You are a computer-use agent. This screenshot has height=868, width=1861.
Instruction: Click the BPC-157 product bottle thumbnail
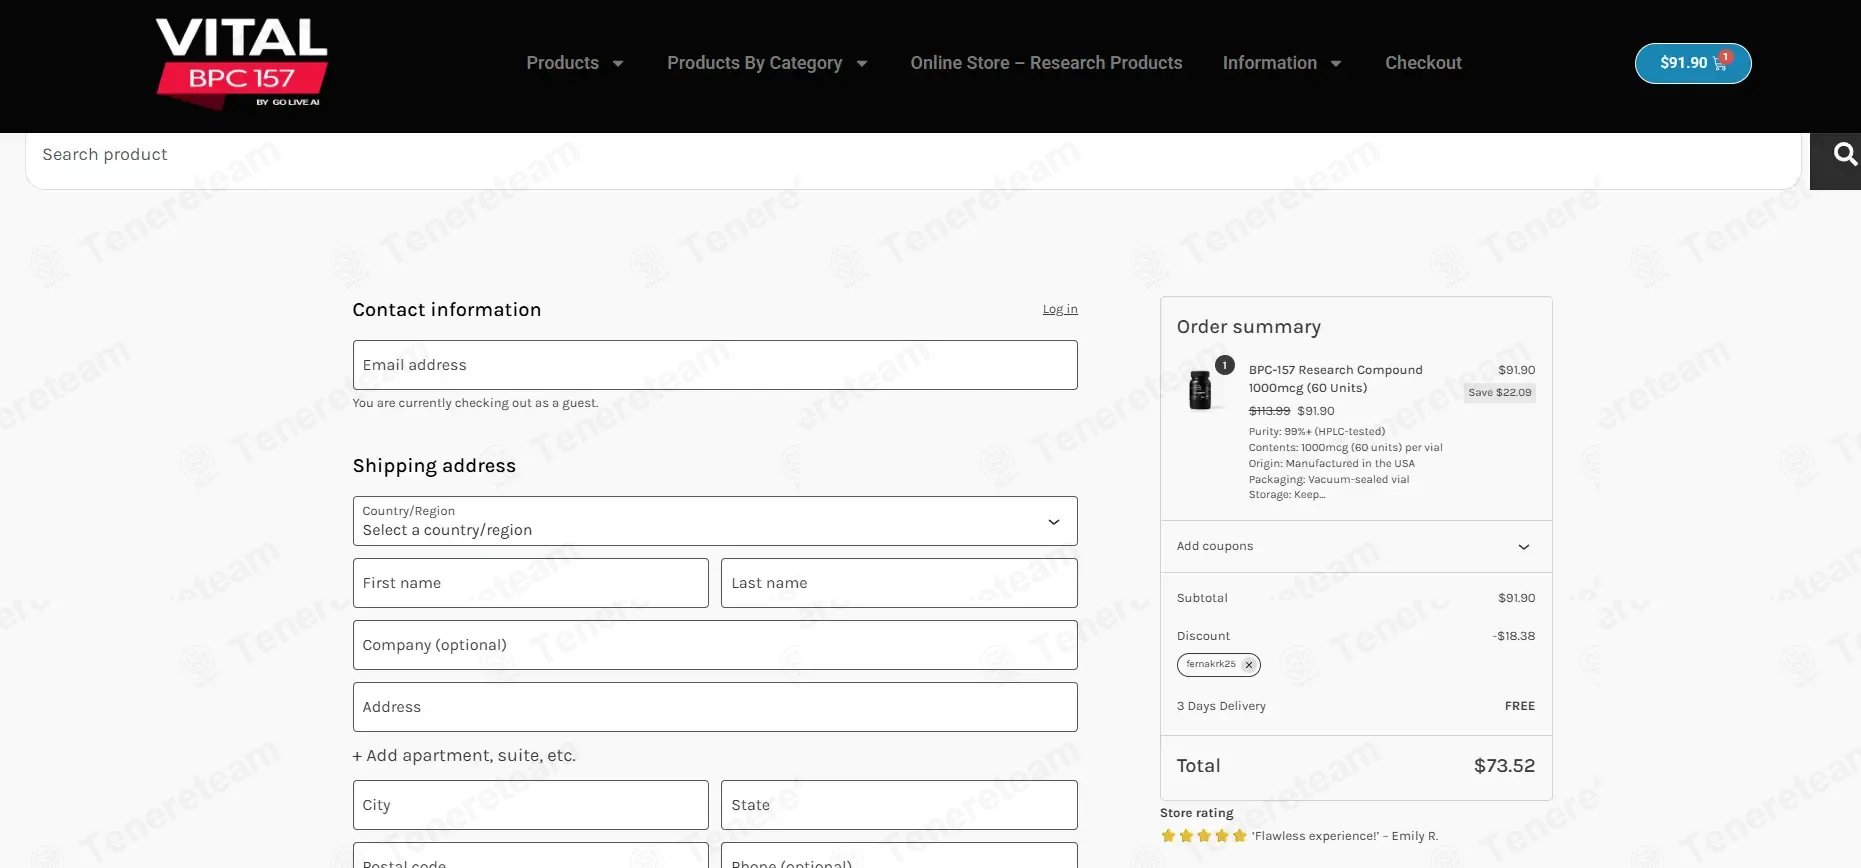tap(1200, 389)
